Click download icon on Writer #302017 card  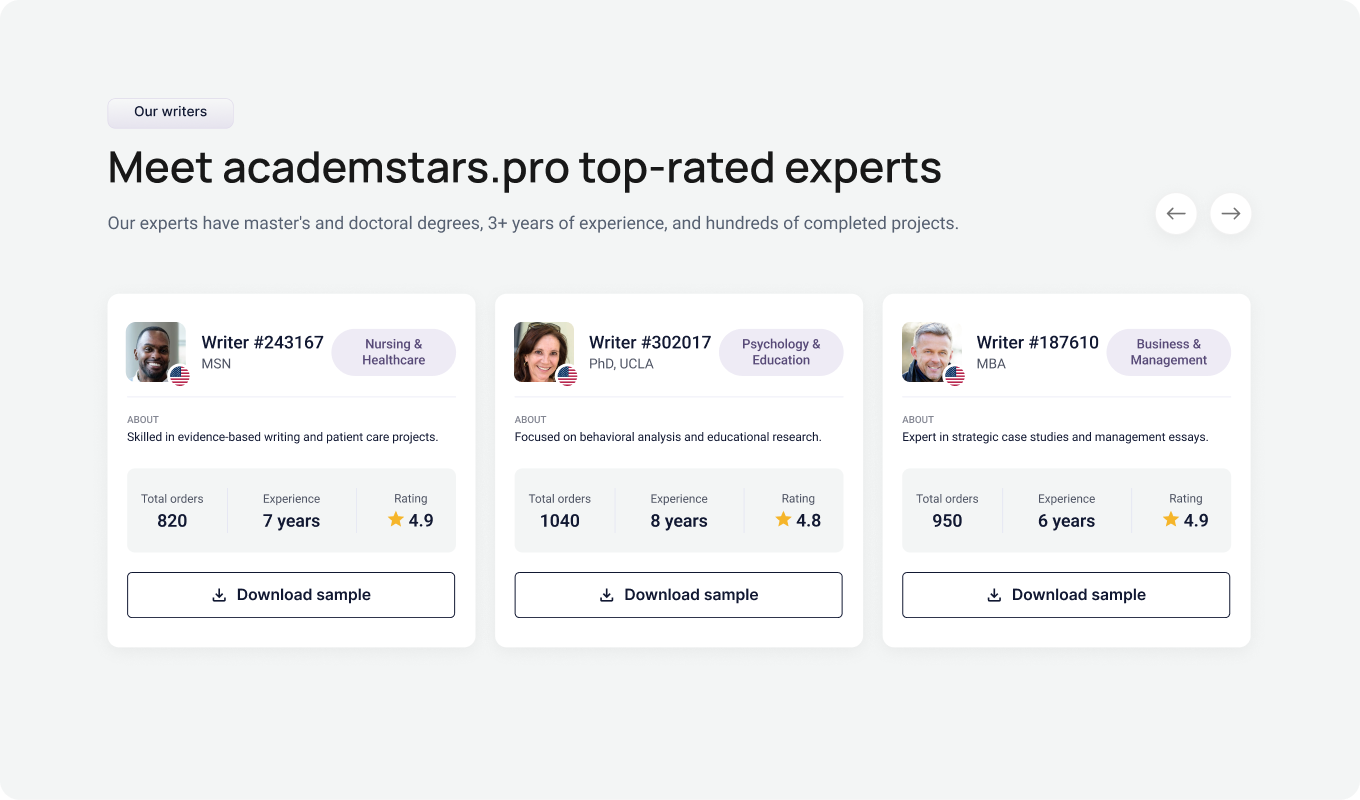pos(607,595)
